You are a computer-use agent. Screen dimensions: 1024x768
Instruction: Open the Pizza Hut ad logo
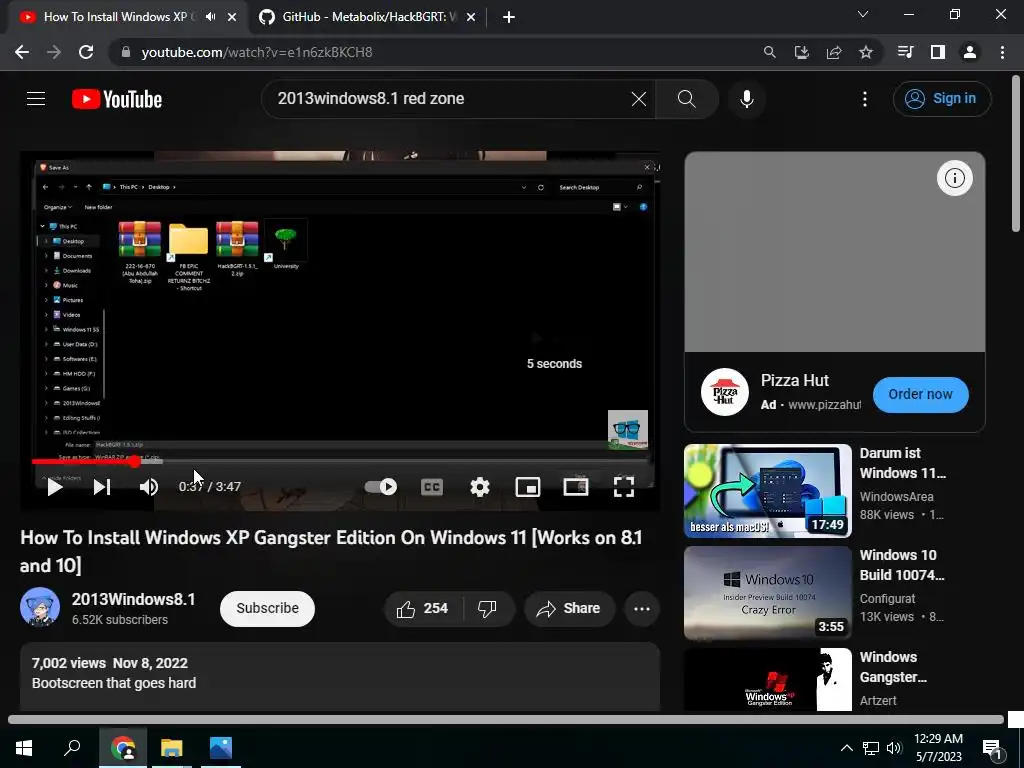(724, 392)
